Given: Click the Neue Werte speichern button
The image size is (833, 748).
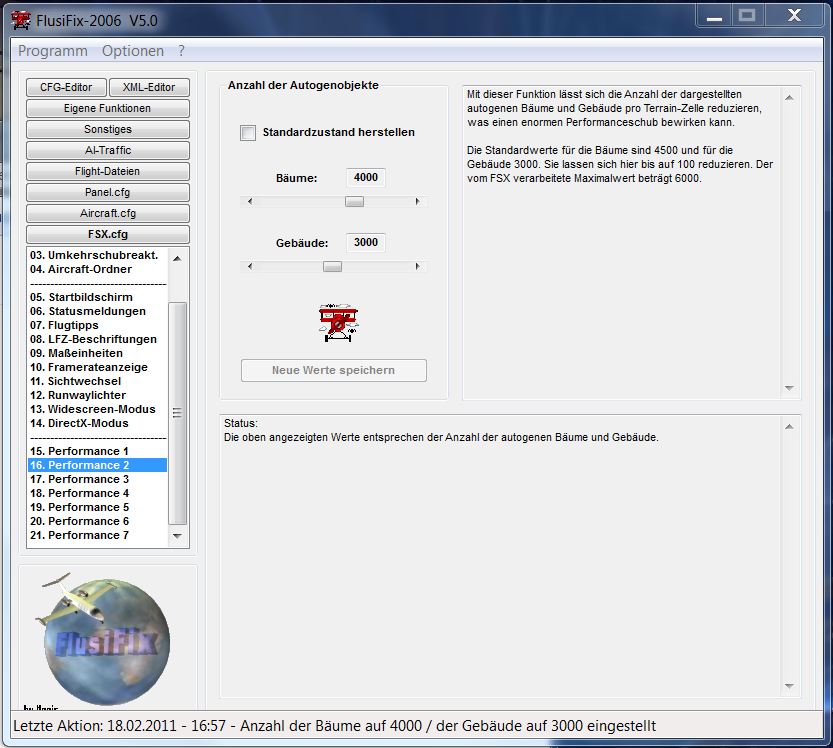Looking at the screenshot, I should (x=334, y=370).
